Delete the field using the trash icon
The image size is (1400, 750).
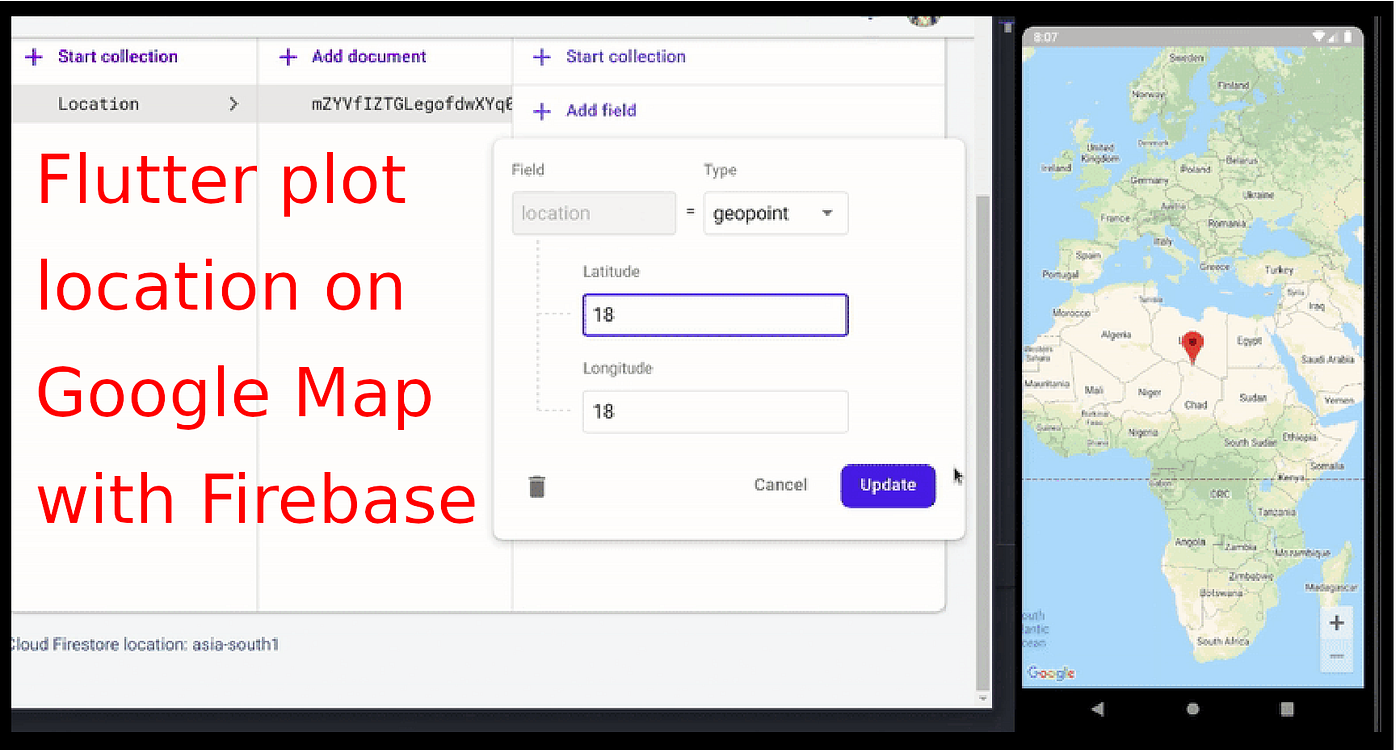pyautogui.click(x=537, y=486)
